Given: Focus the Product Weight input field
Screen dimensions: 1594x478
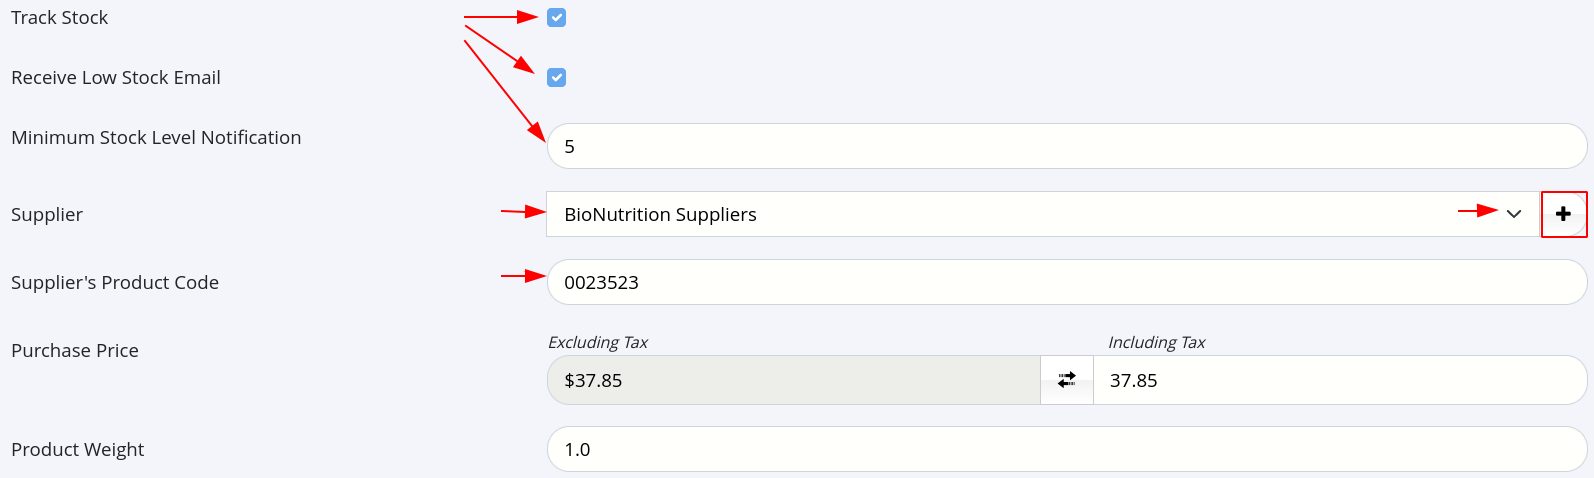Looking at the screenshot, I should (1067, 449).
